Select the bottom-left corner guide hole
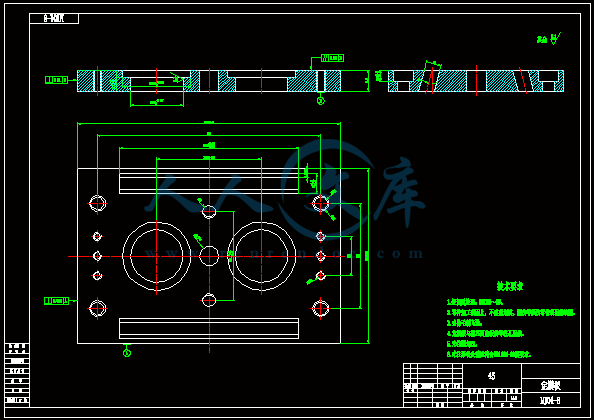 [97, 308]
